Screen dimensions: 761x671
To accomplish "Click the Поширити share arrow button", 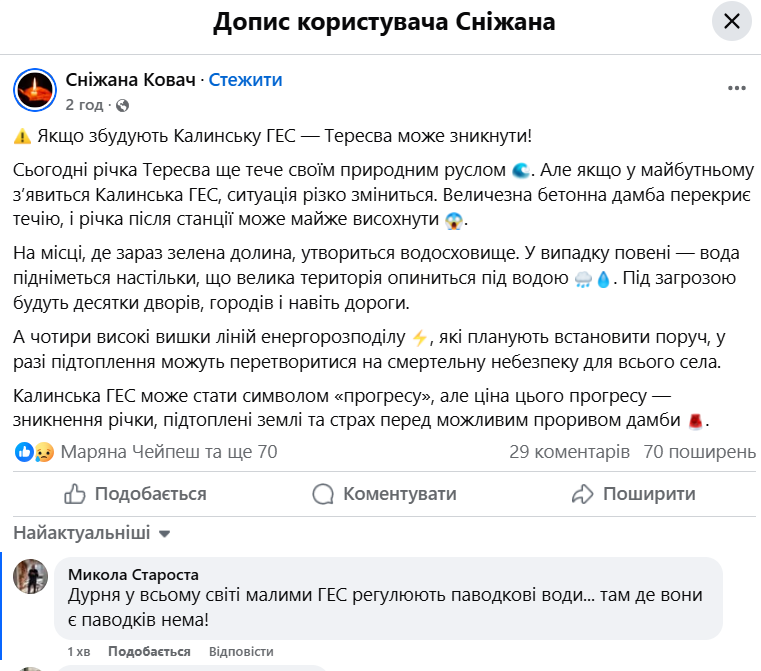I will (x=633, y=494).
